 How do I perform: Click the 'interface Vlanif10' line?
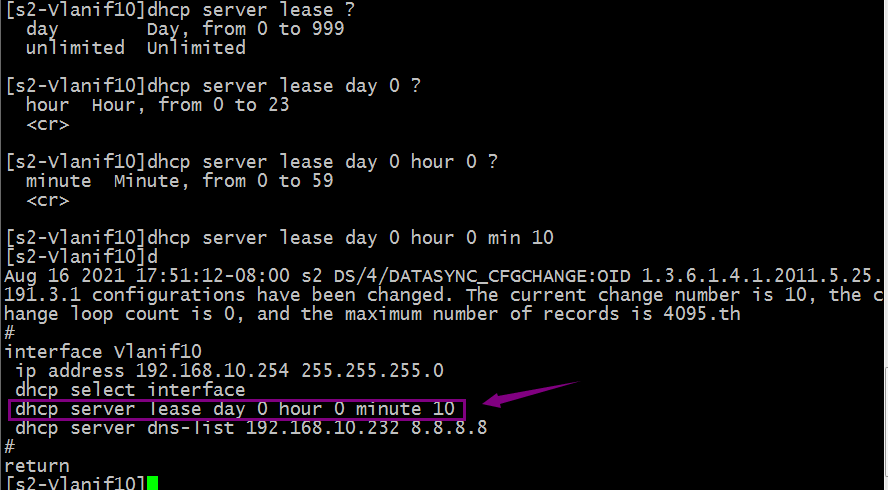[x=103, y=352]
